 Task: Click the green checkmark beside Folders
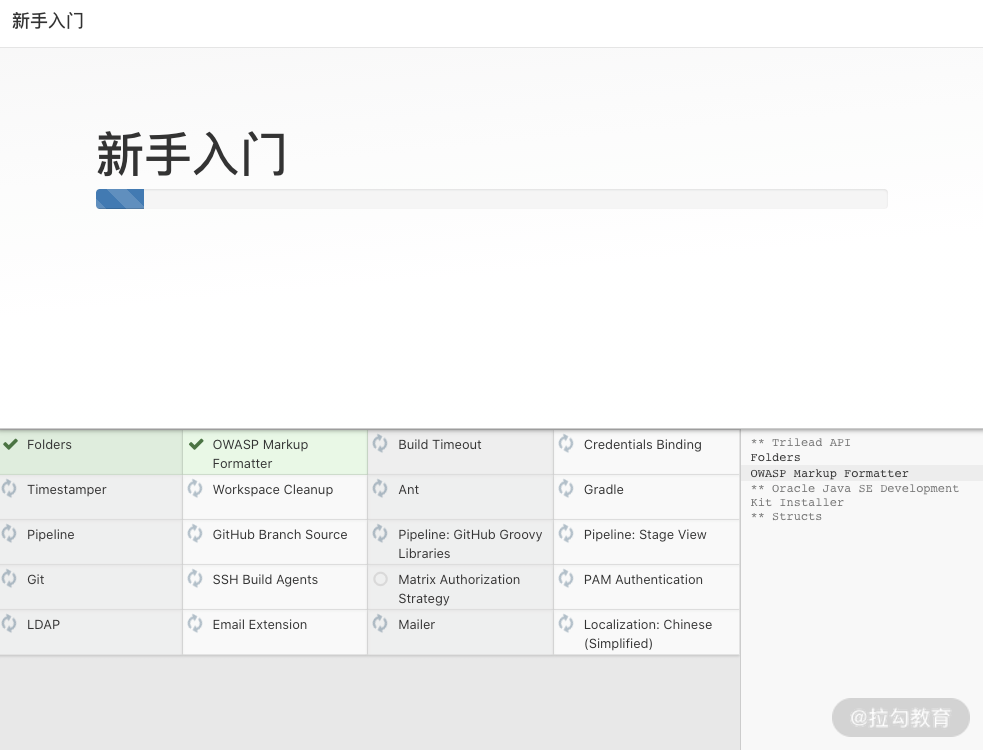click(10, 444)
